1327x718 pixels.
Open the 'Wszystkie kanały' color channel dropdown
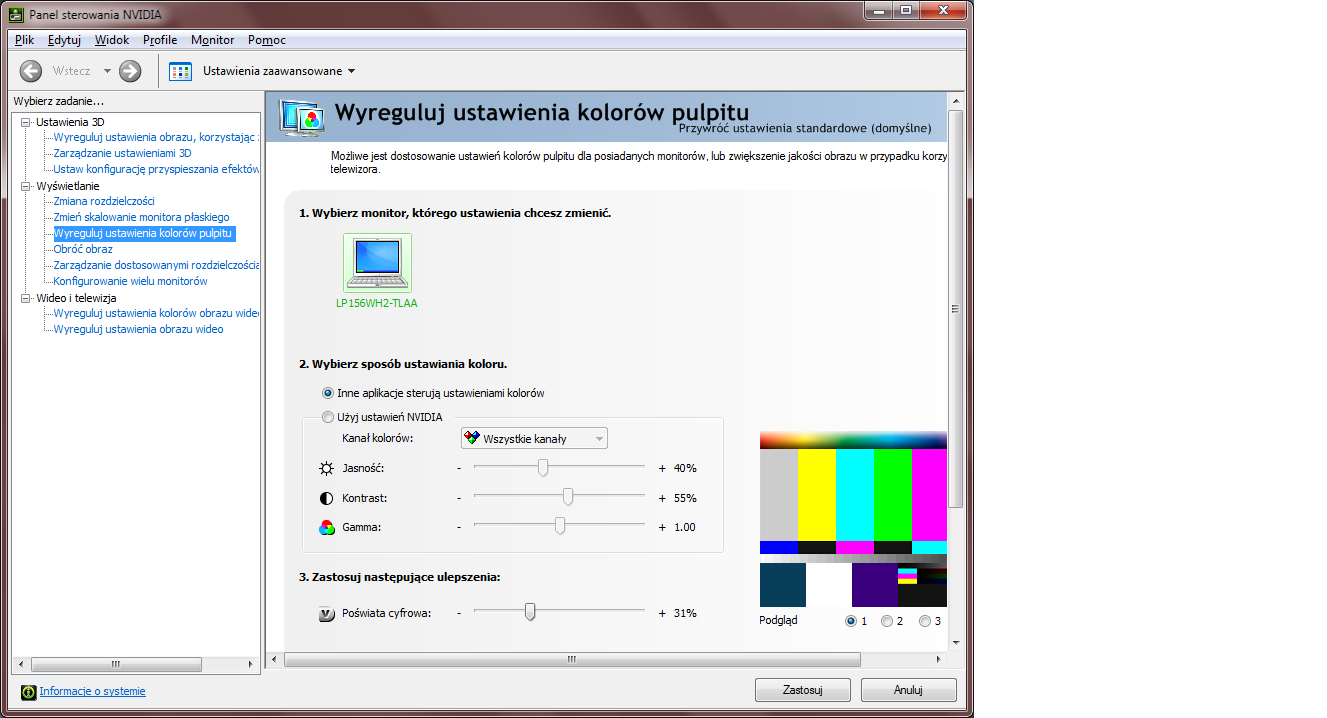534,438
